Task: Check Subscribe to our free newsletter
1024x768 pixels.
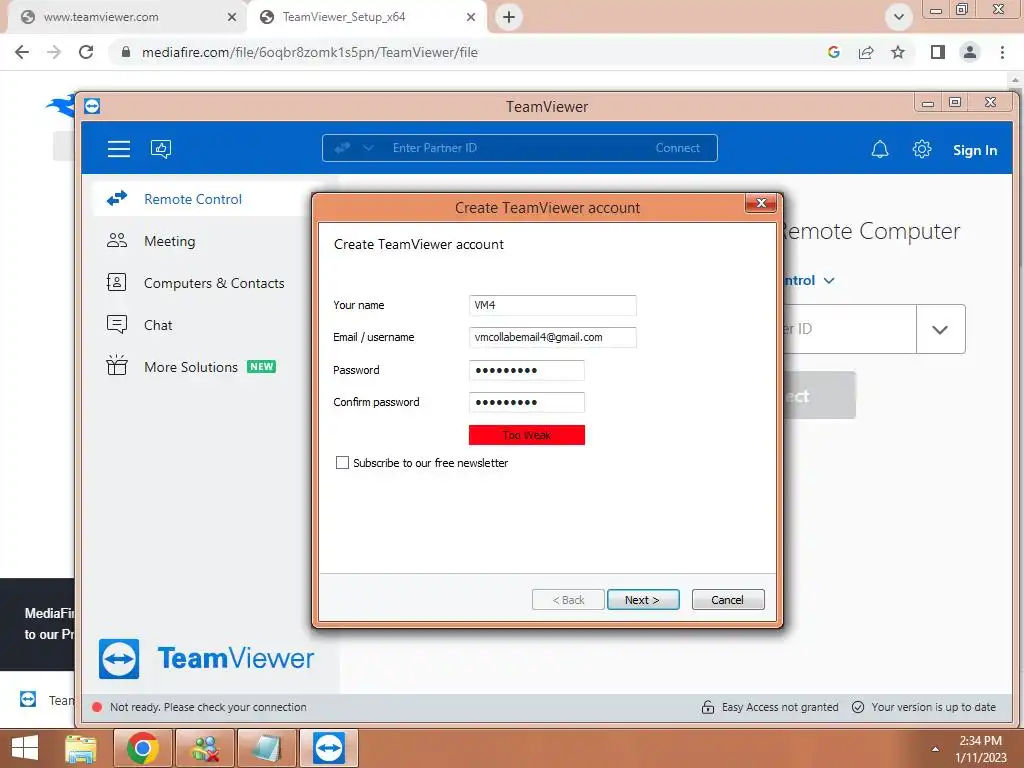Action: [x=342, y=462]
